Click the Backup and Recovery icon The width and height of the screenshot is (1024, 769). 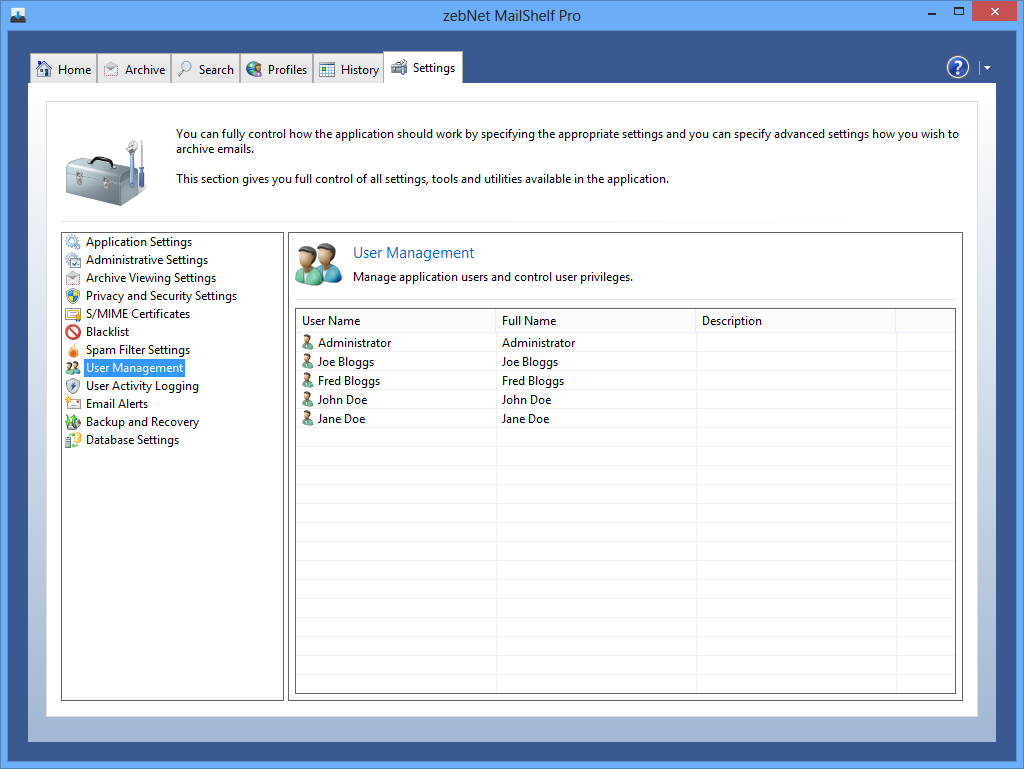pos(73,422)
